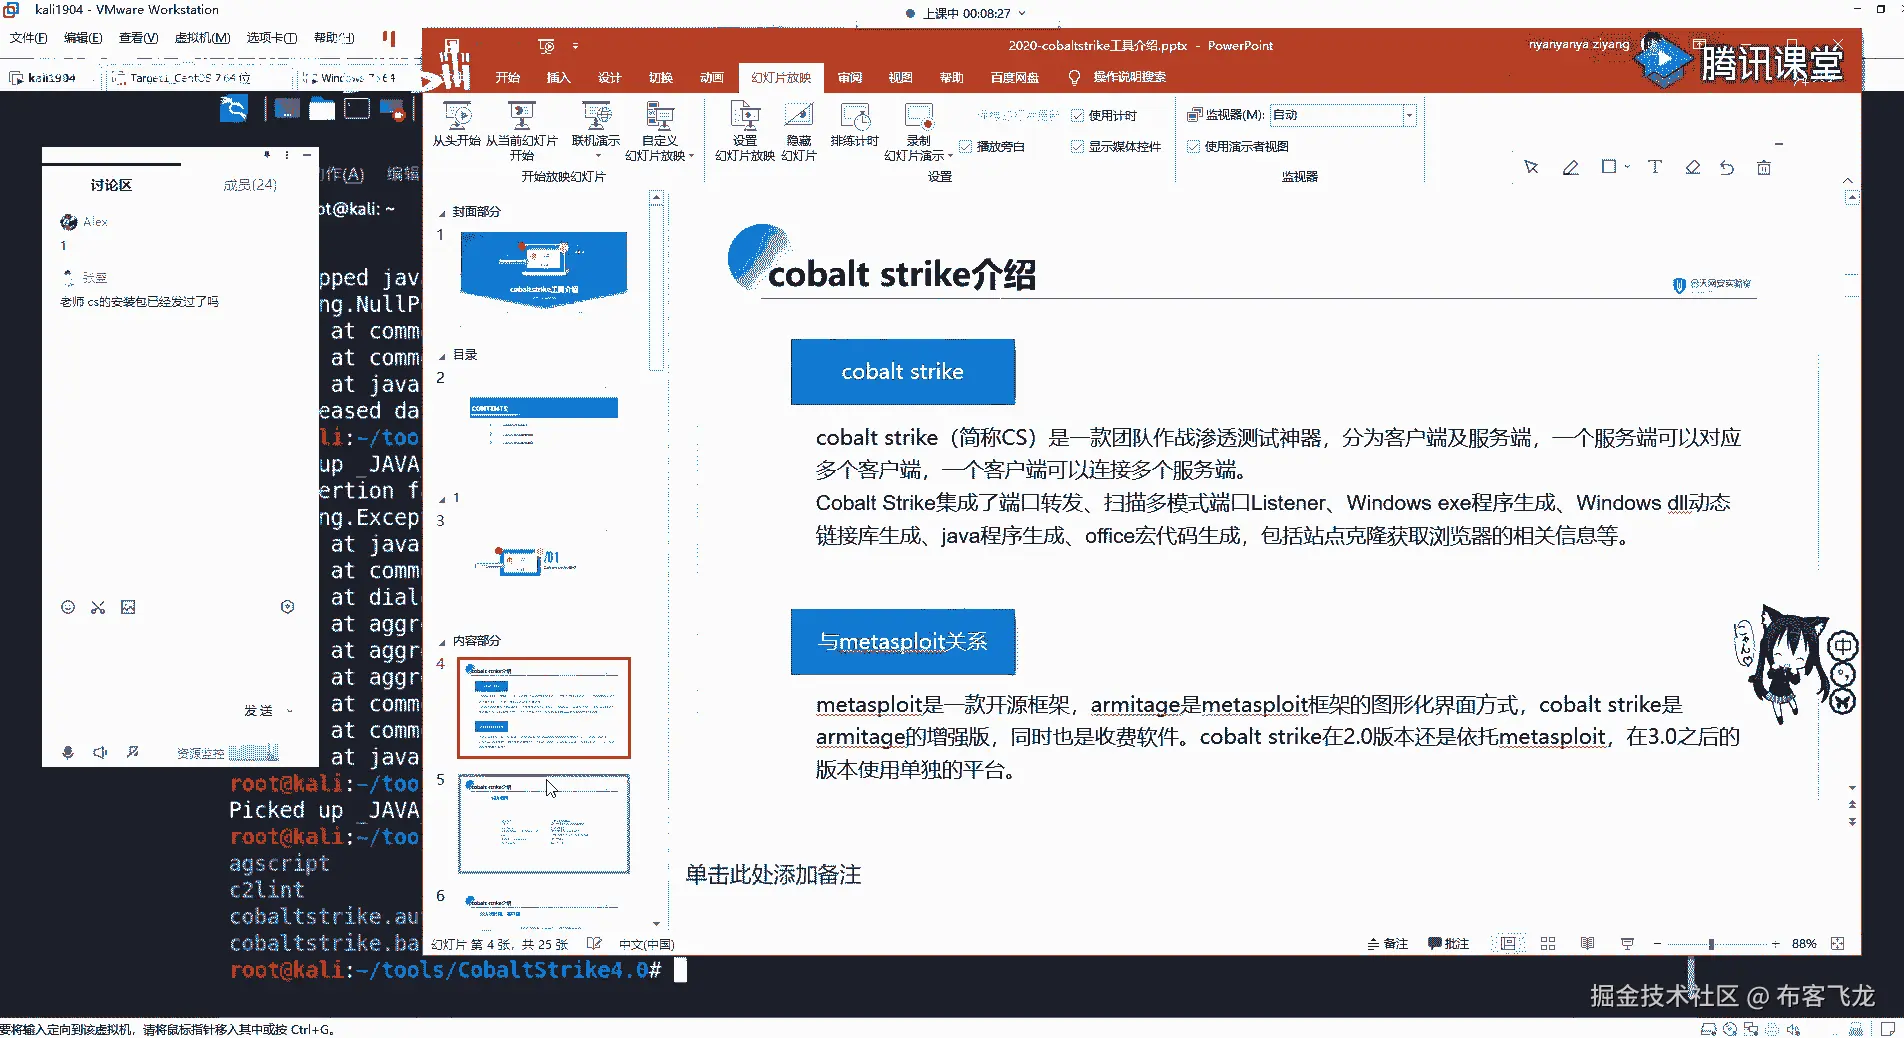The image size is (1904, 1038).
Task: Click 发送 send button in discussion
Action: coord(258,711)
